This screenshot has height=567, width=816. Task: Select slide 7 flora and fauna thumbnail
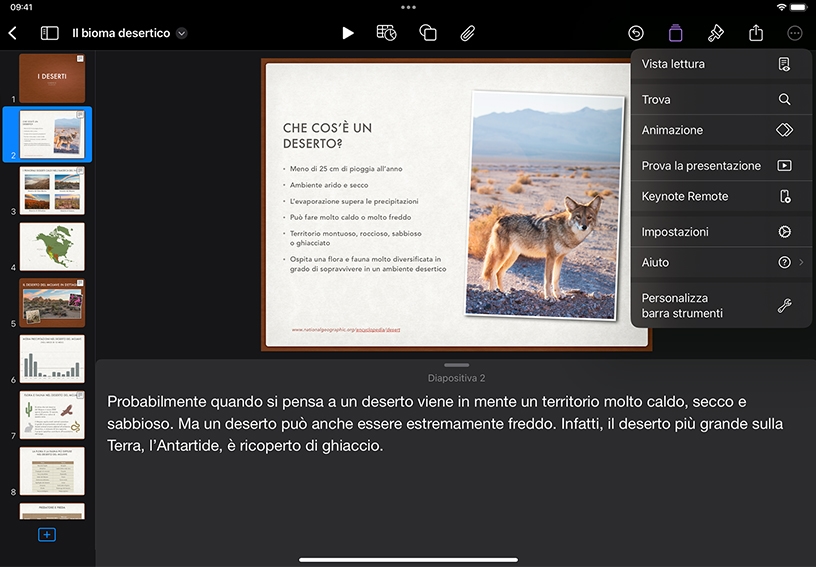(52, 415)
